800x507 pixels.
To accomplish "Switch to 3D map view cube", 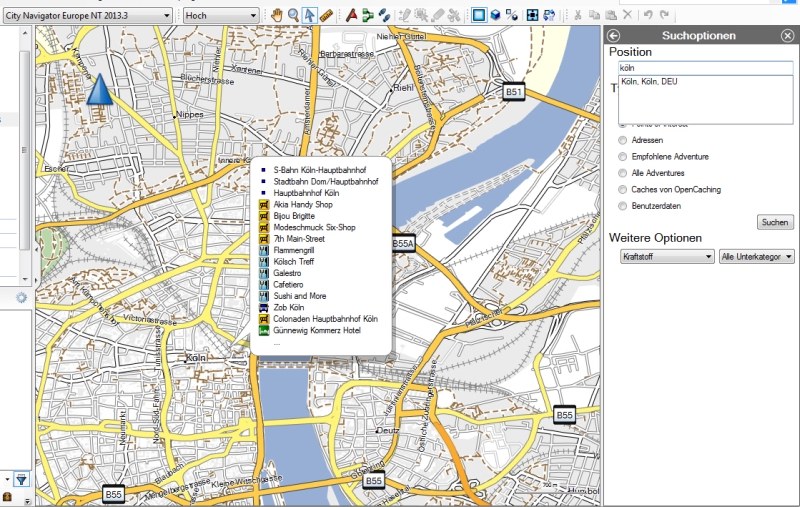I will 495,15.
